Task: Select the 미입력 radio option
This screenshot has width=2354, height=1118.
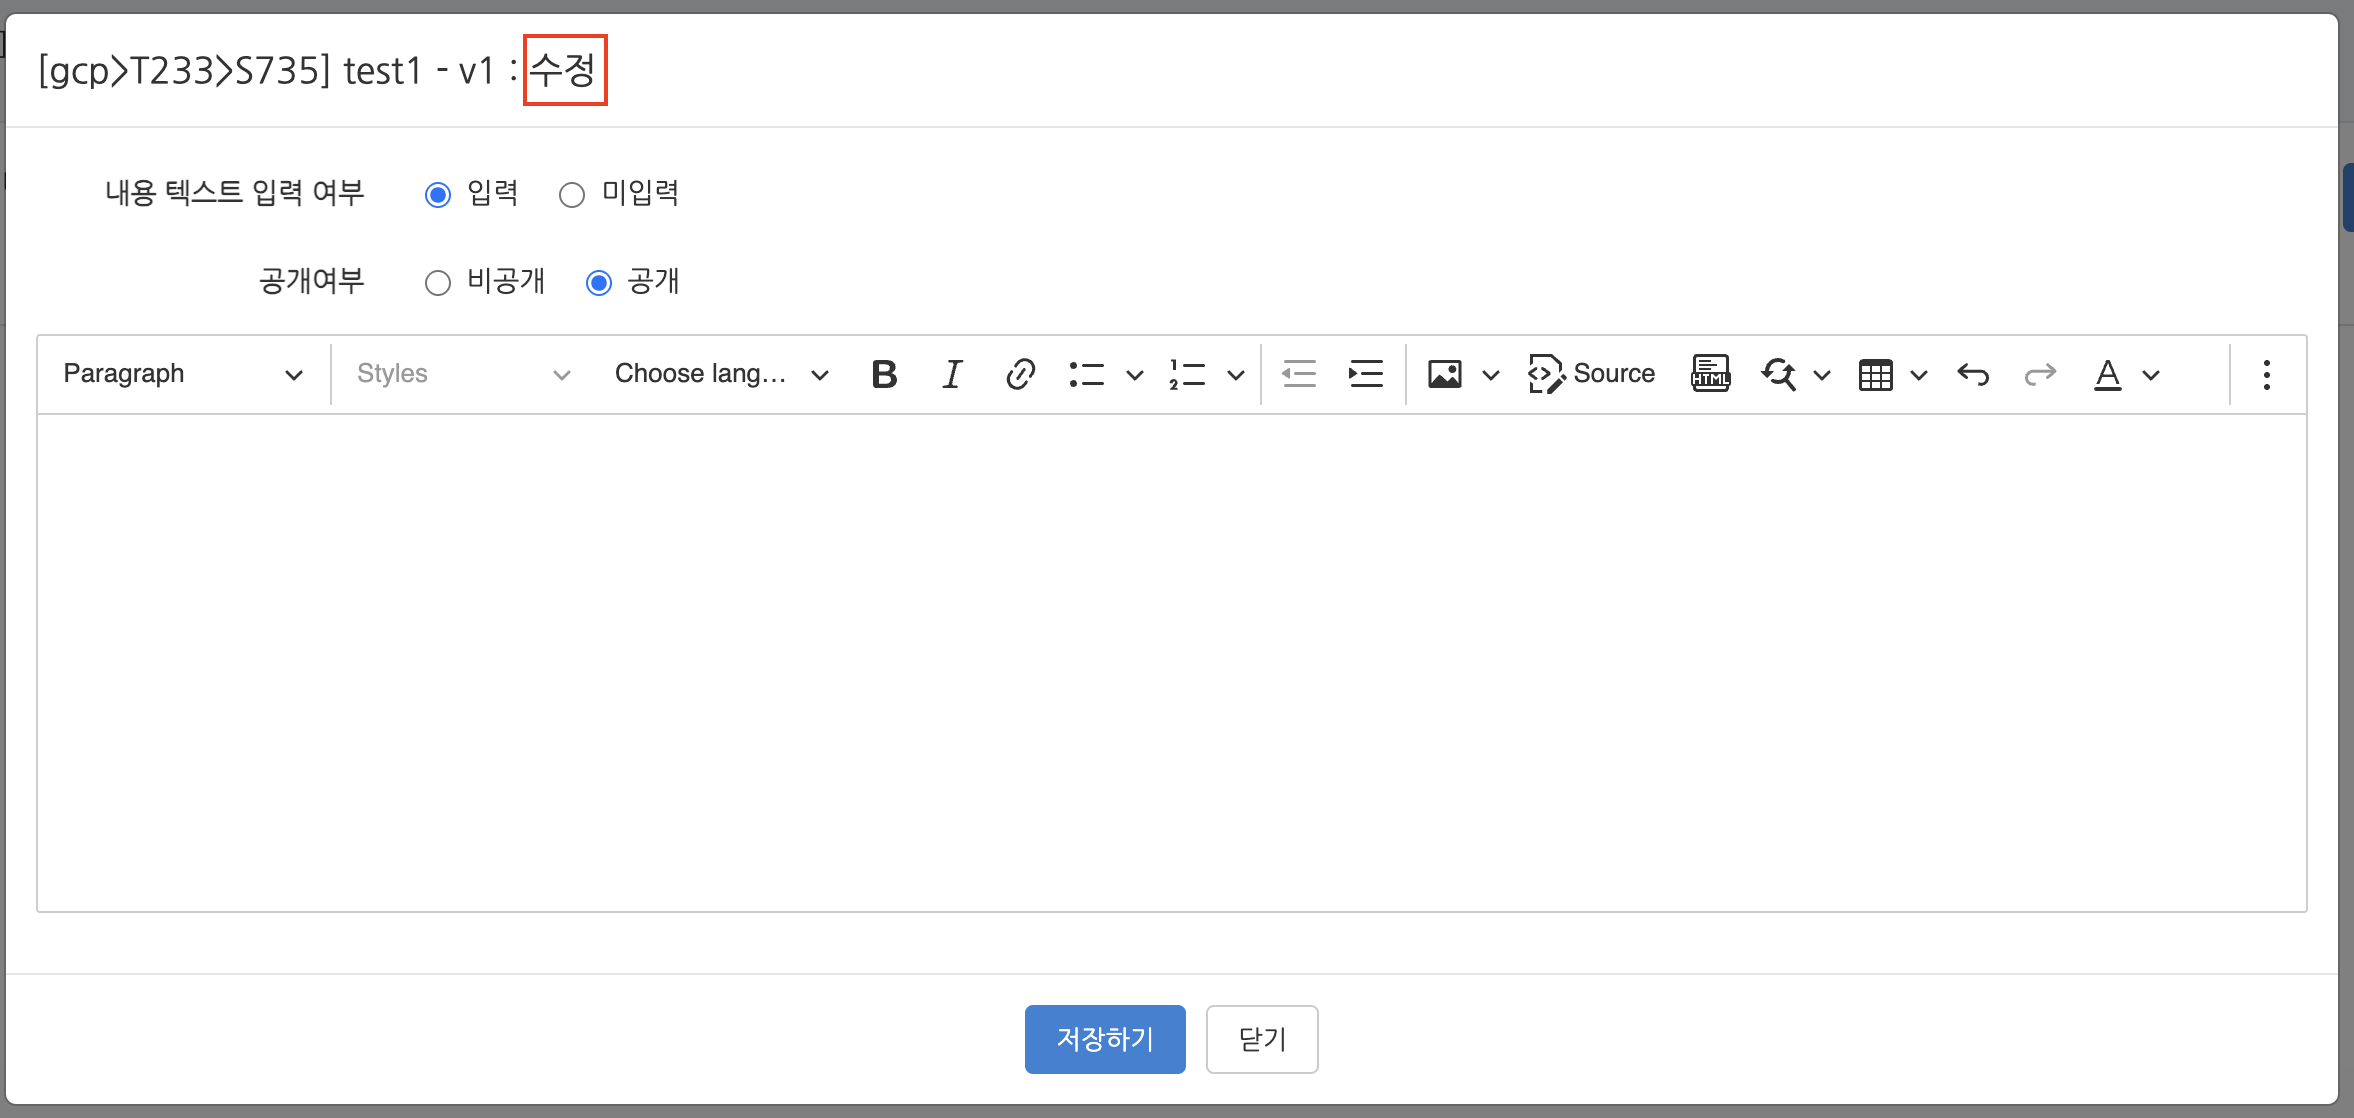Action: click(x=572, y=195)
